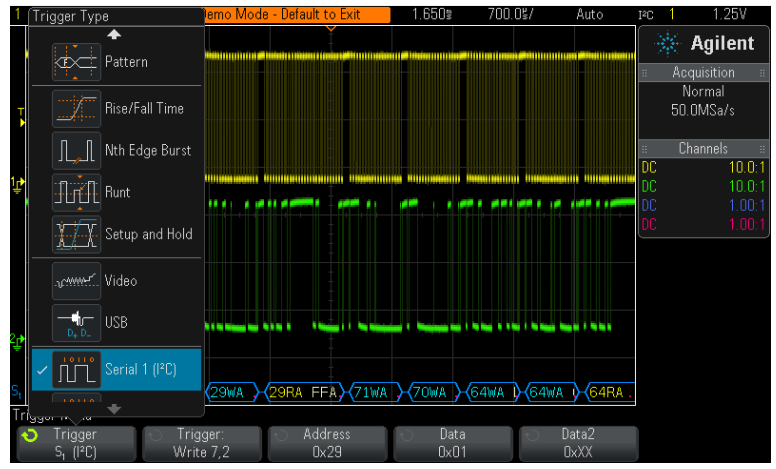Click blue channel 3 DC 1.00:1 row
This screenshot has height=469, width=776.
[x=703, y=205]
